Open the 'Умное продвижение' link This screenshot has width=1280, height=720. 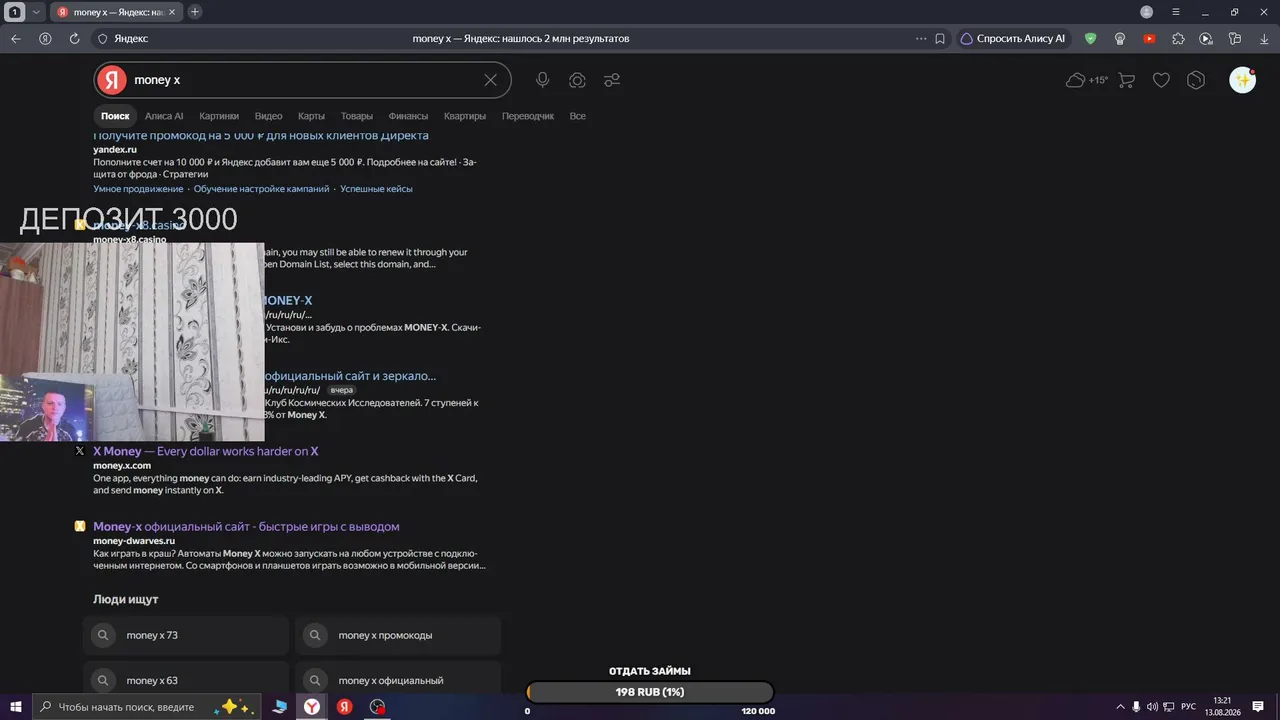[x=138, y=189]
